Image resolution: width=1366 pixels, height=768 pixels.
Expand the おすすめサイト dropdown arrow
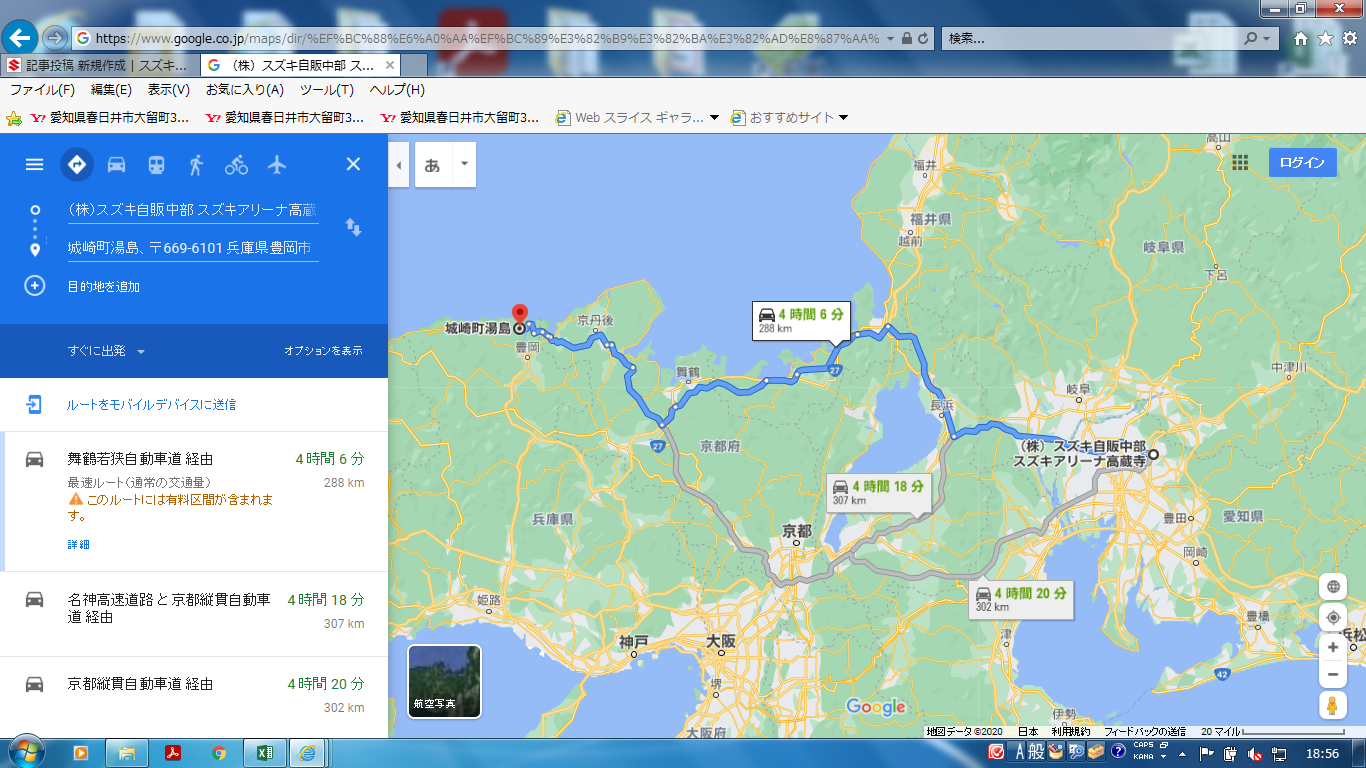[x=843, y=117]
